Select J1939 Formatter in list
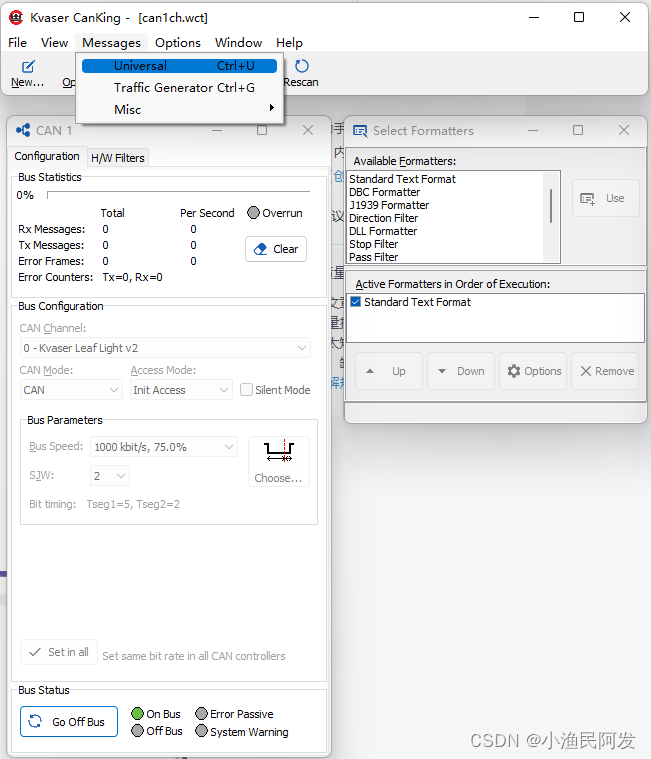651x759 pixels. [x=389, y=205]
